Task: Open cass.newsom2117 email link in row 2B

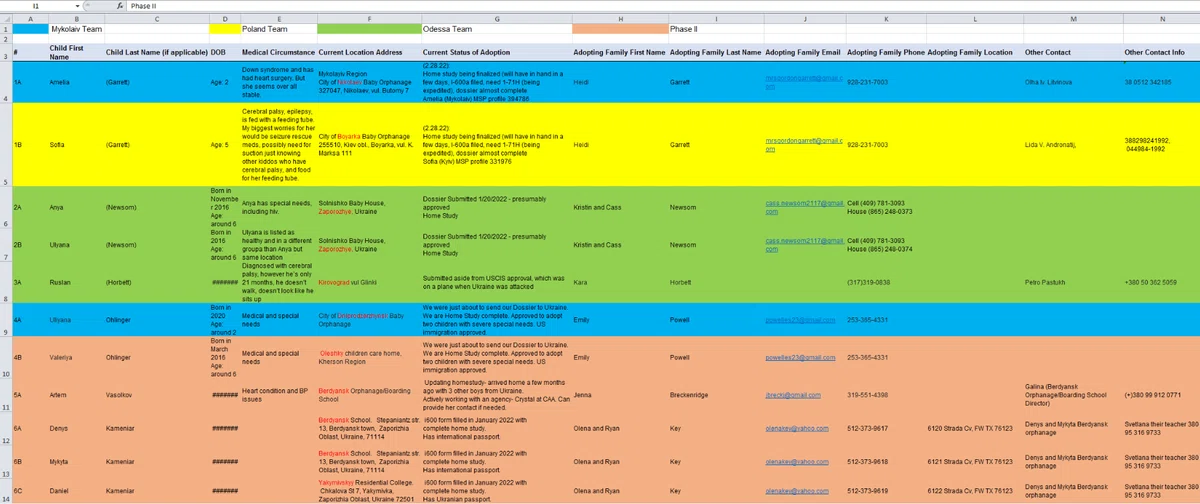Action: click(x=804, y=244)
